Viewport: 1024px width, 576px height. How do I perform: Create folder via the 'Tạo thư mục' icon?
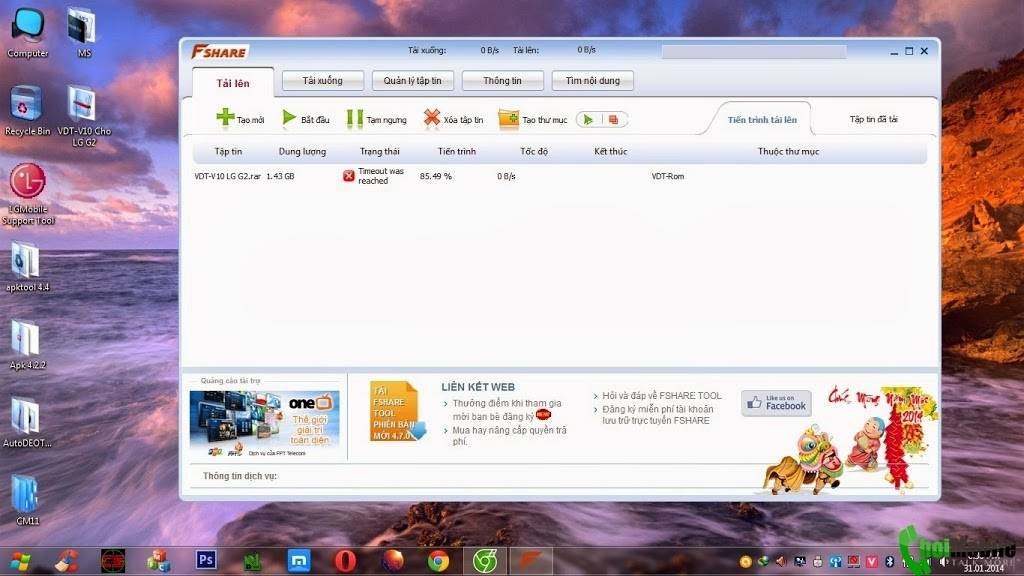[x=509, y=118]
